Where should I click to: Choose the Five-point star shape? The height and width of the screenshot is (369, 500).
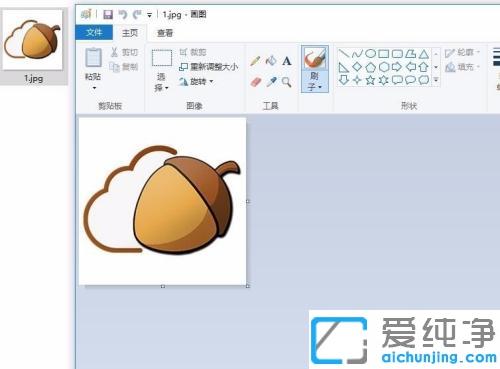click(370, 80)
